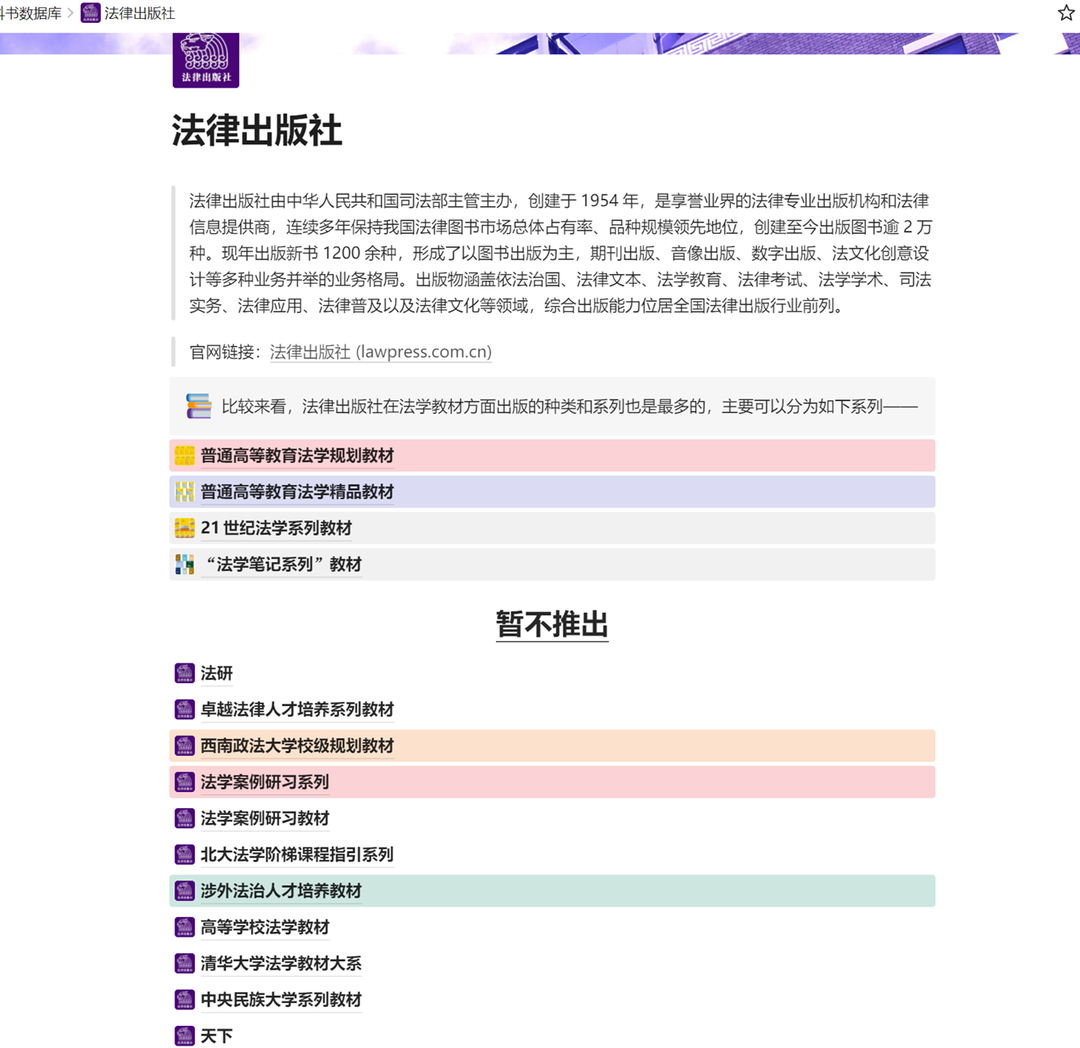Open 高等学校法学教材 page
Image resolution: width=1080 pixels, height=1048 pixels.
264,928
